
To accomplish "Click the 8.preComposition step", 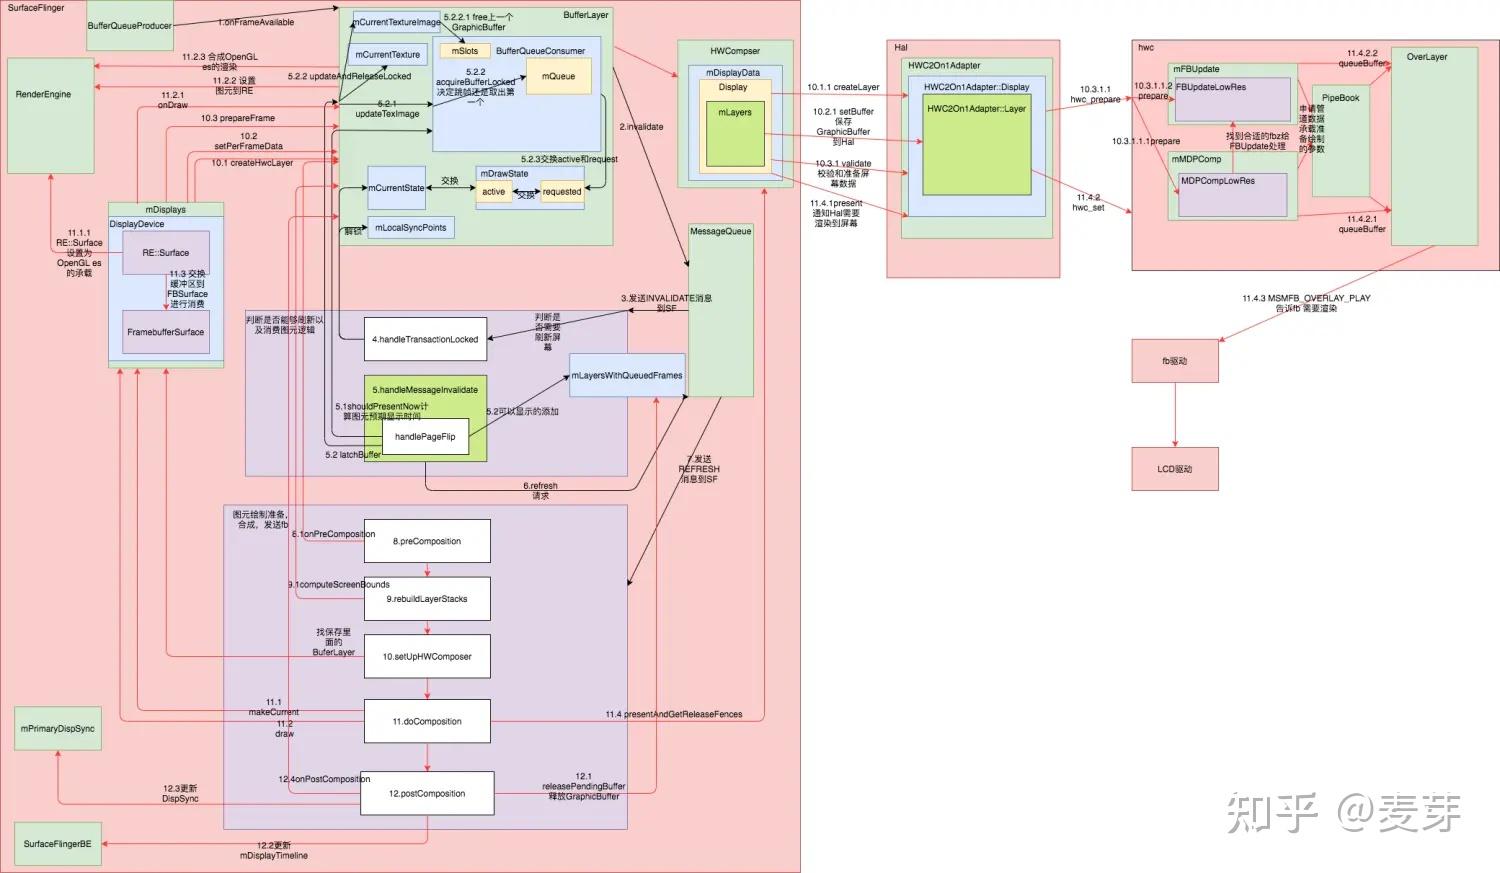I will (427, 541).
